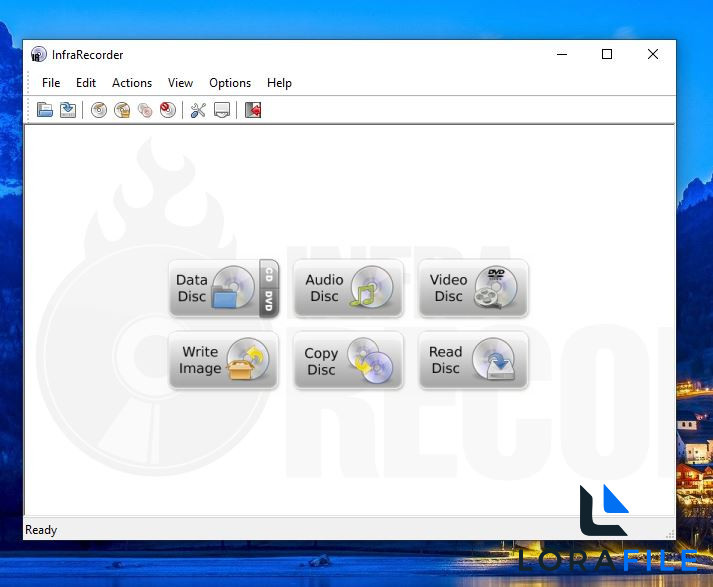The height and width of the screenshot is (587, 713).
Task: Click the Ready status bar text
Action: click(x=41, y=530)
